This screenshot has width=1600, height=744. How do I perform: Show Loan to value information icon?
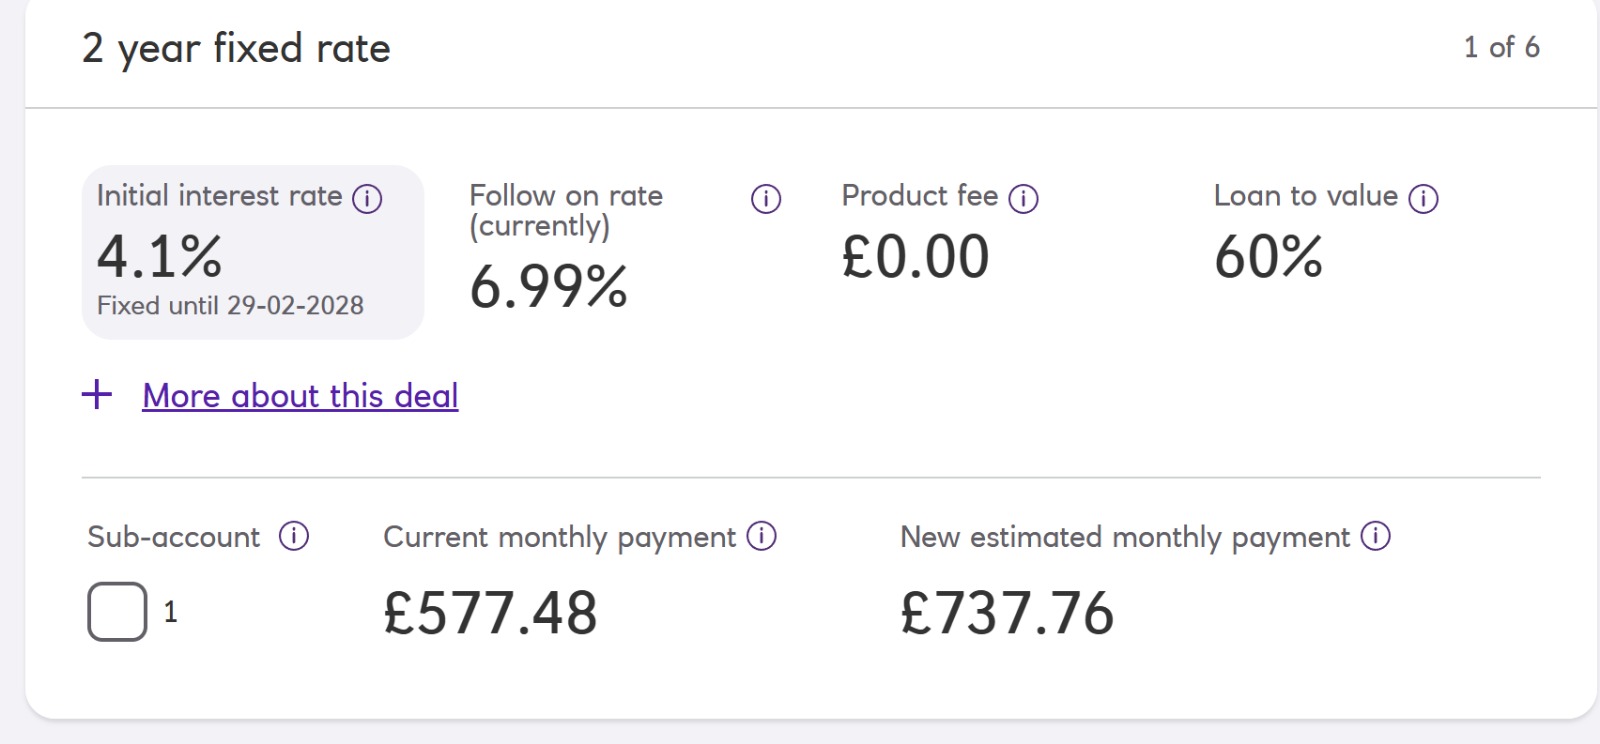click(1423, 199)
